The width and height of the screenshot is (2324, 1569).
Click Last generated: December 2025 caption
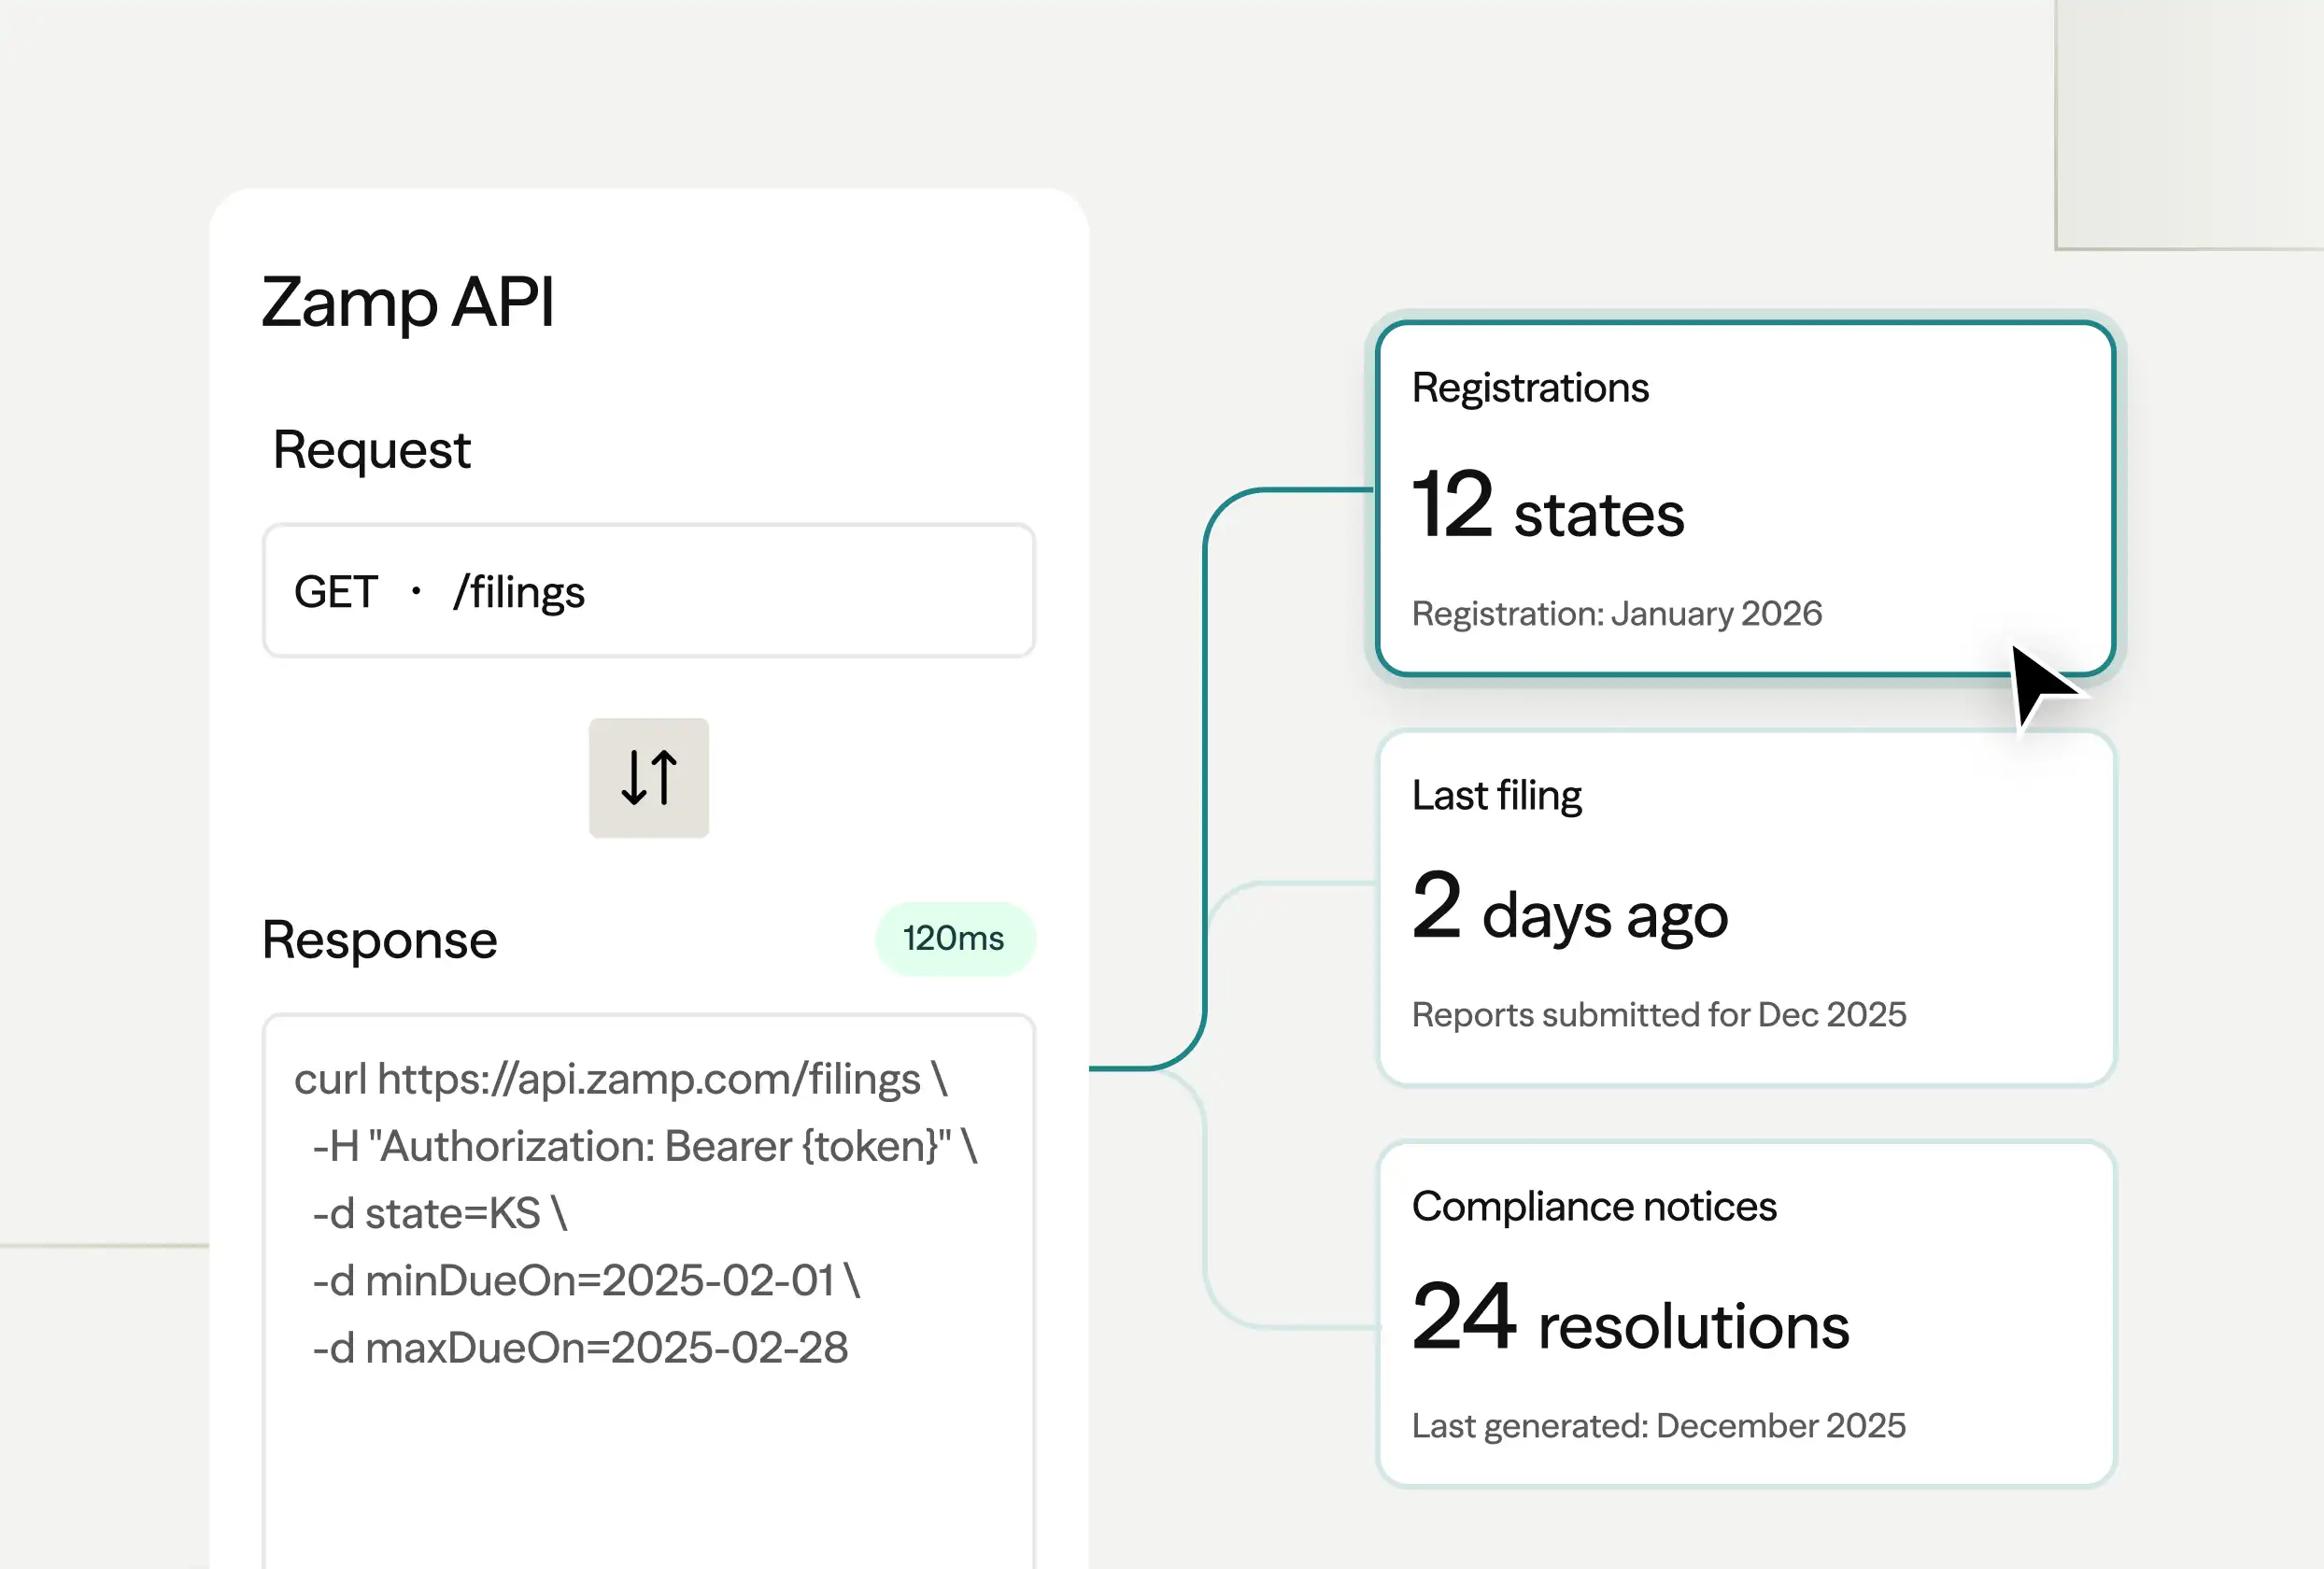pos(1658,1426)
